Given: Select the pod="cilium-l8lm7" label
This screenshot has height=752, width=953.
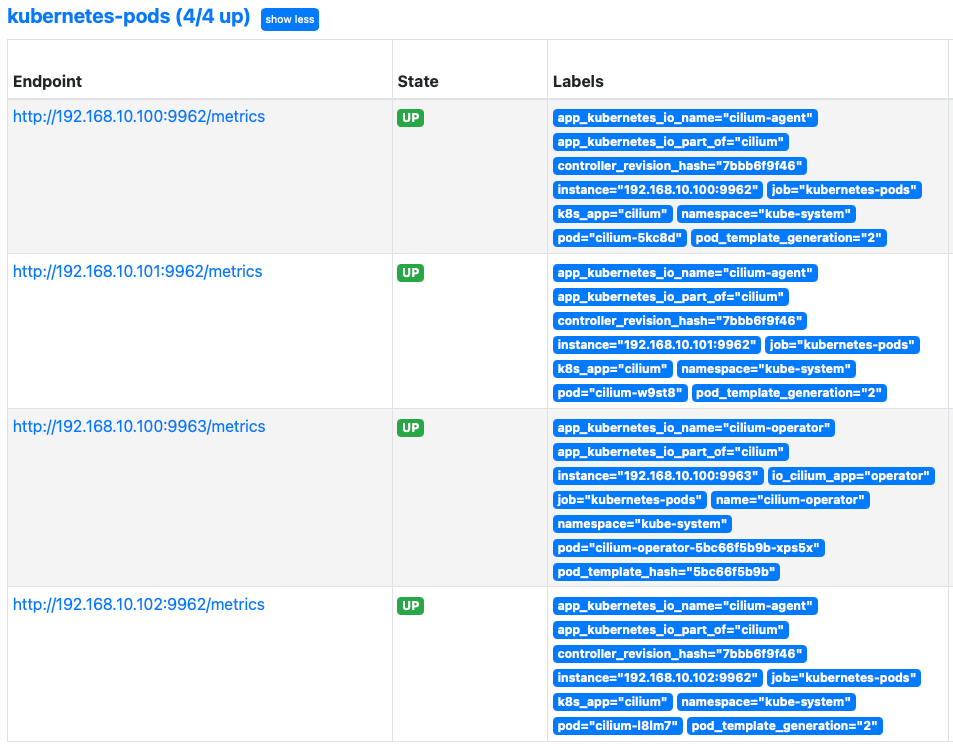Looking at the screenshot, I should 618,726.
